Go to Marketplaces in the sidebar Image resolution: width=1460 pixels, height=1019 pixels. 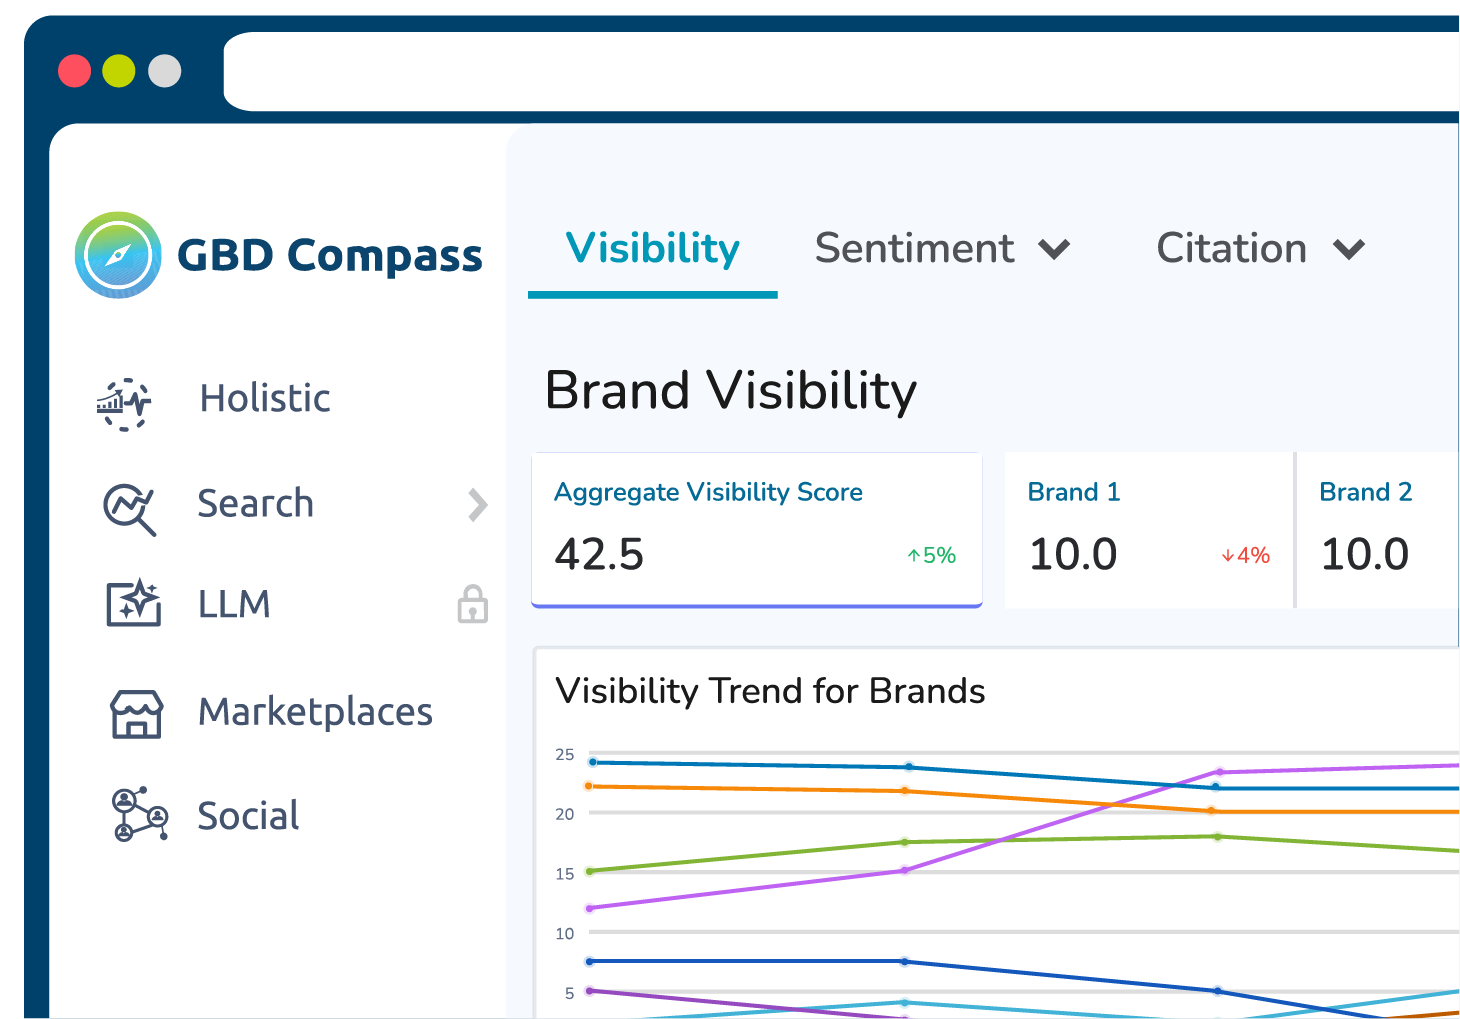click(x=315, y=712)
